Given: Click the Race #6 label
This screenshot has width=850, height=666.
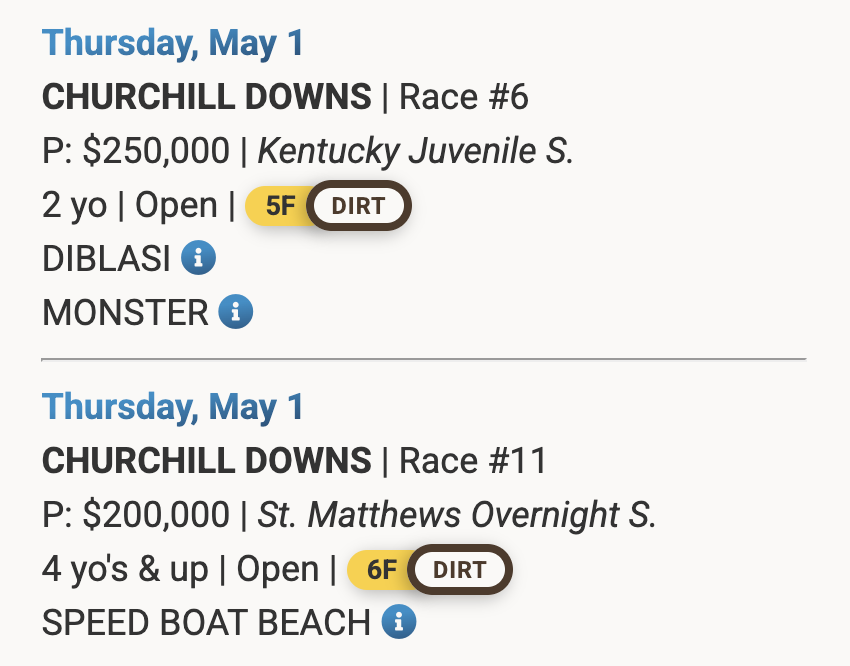Looking at the screenshot, I should click(464, 97).
